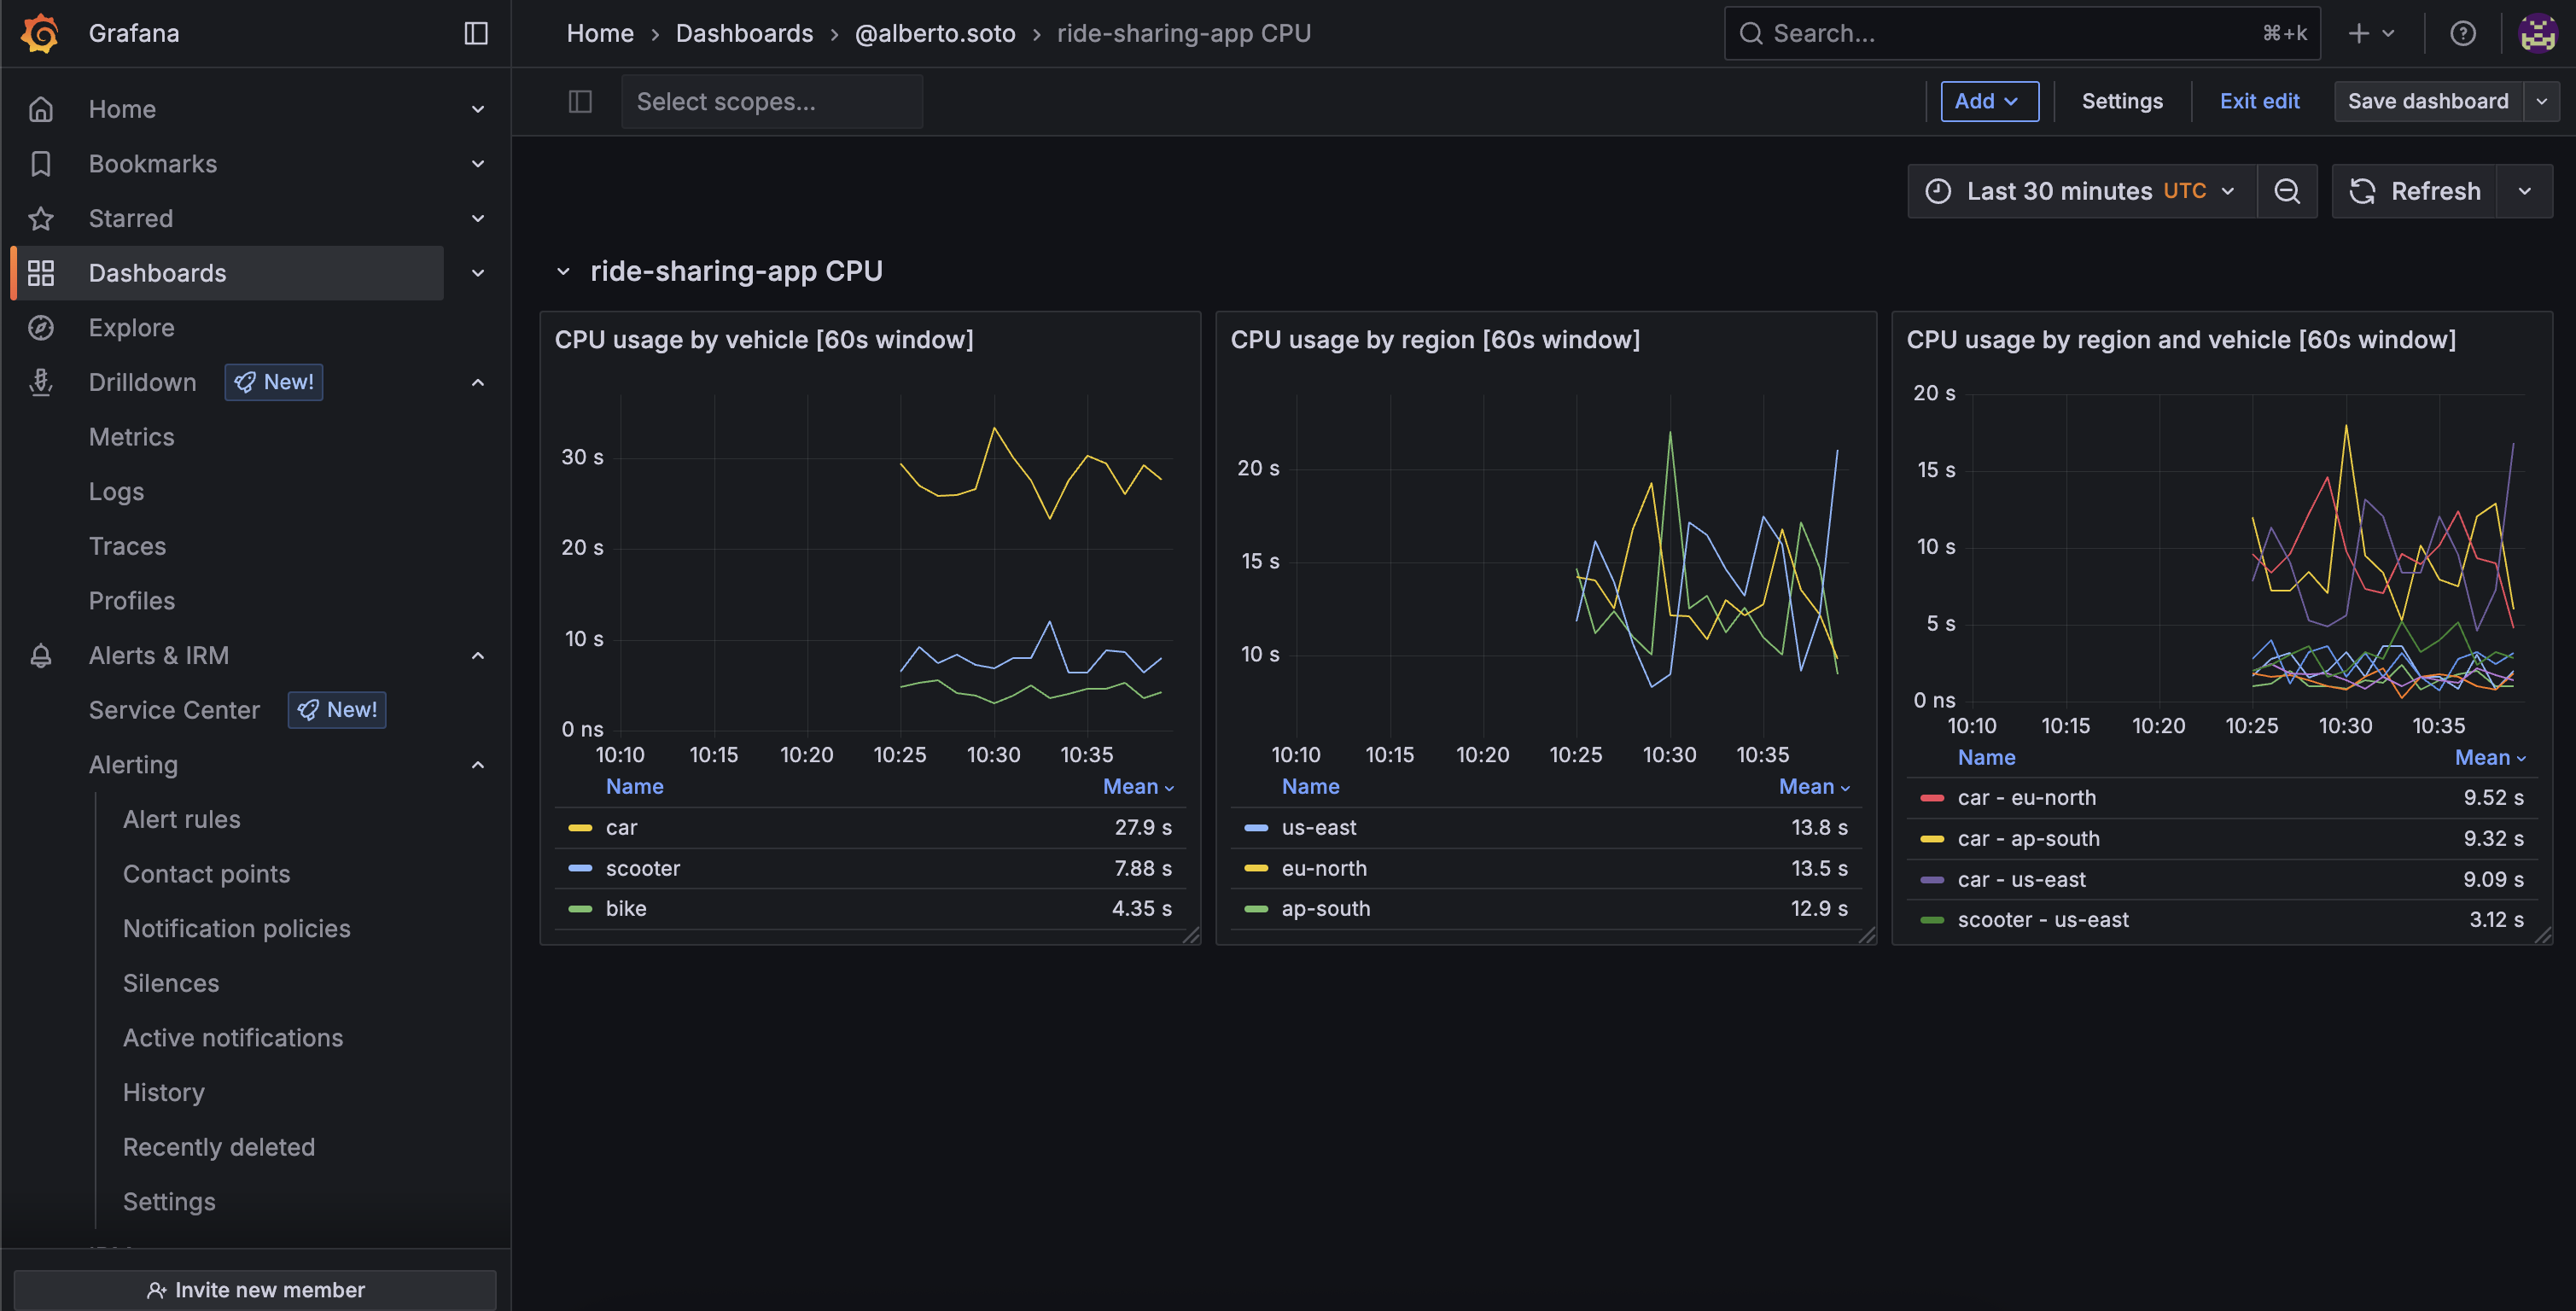This screenshot has height=1311, width=2576.
Task: Open the Drilldown section
Action: [142, 382]
